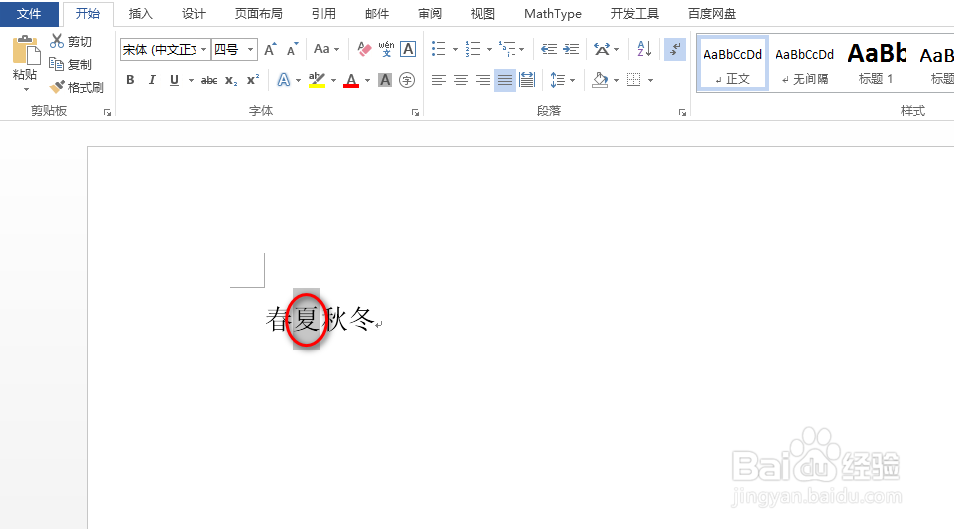Toggle bold formatting
The image size is (954, 529).
click(x=130, y=80)
